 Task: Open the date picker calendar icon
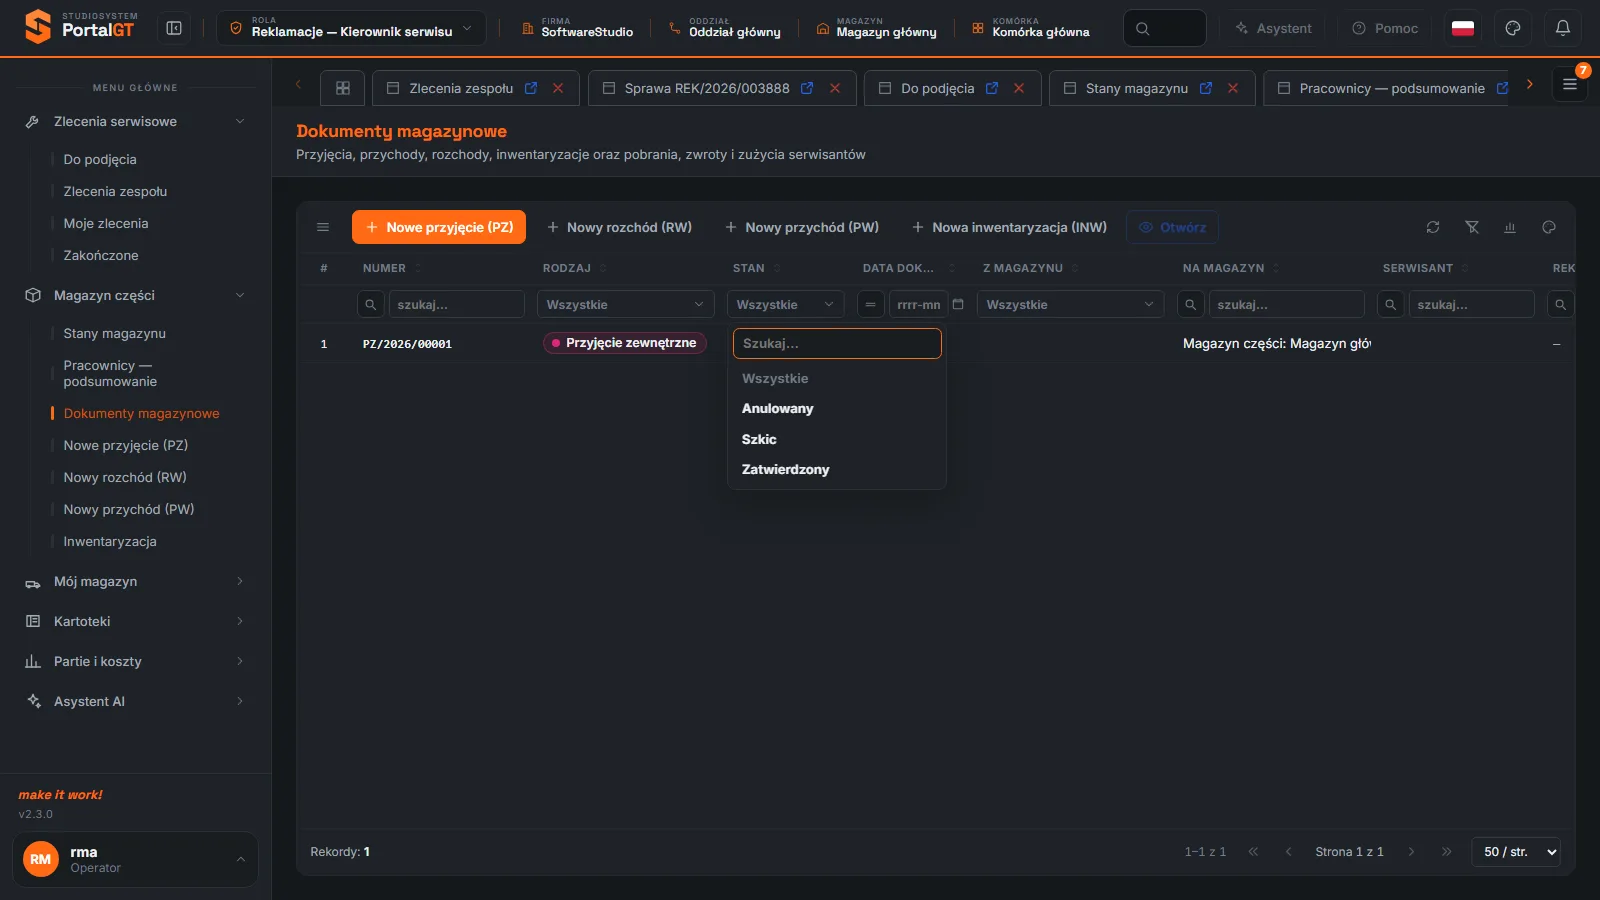coord(958,304)
